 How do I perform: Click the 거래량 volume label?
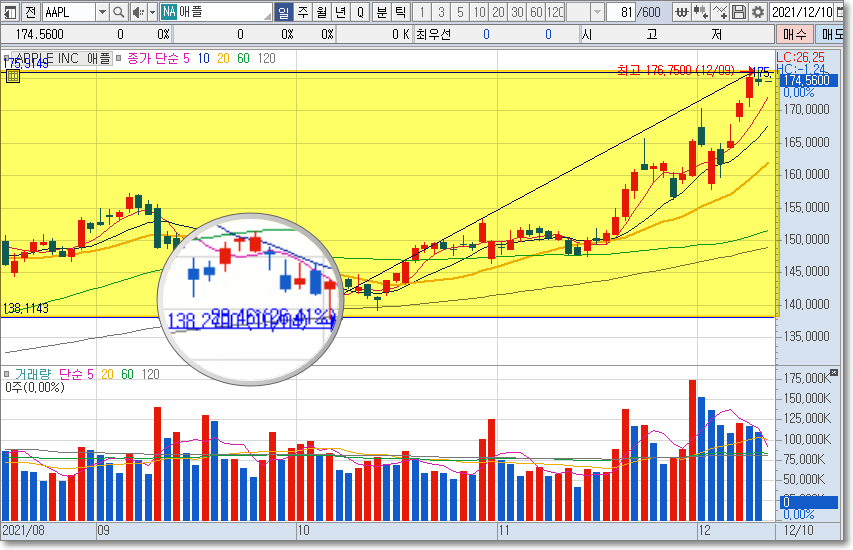[x=33, y=374]
